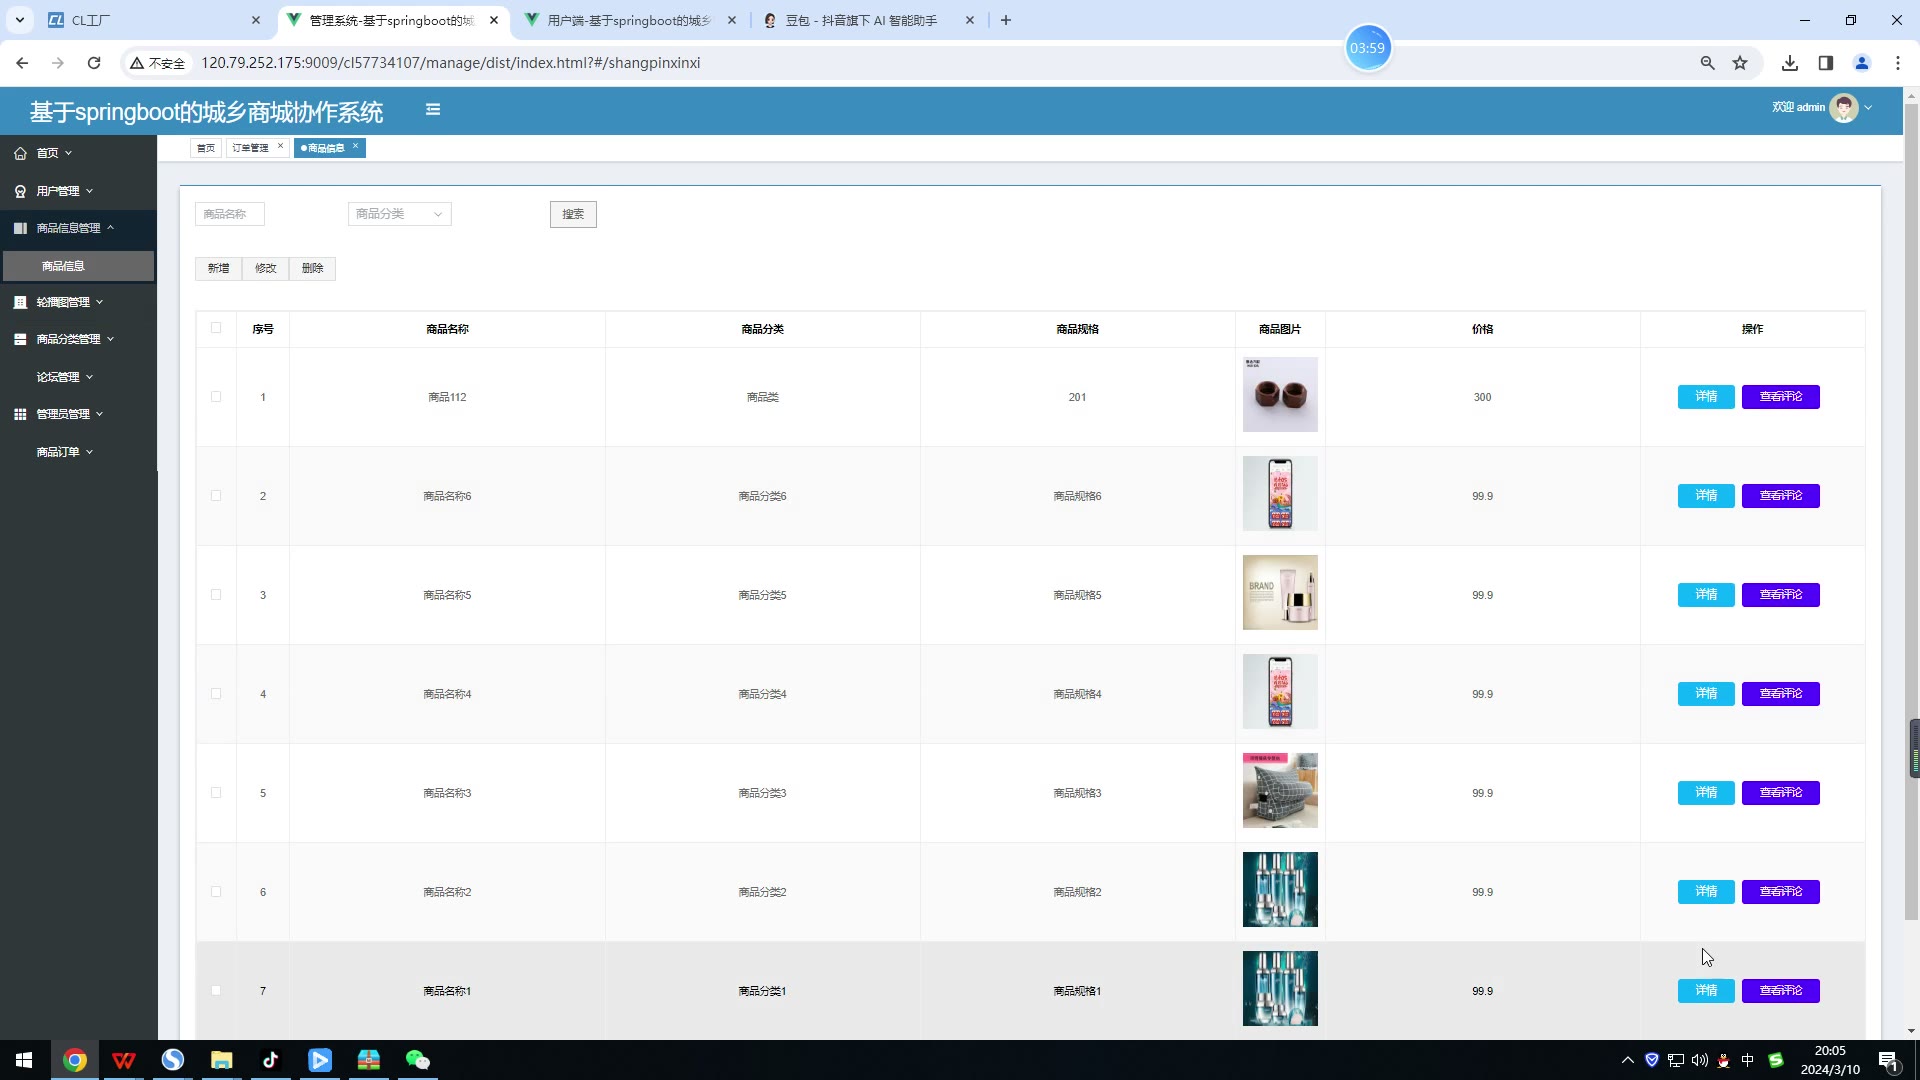Viewport: 1920px width, 1080px height.
Task: Open browser side panel icon
Action: 1826,63
